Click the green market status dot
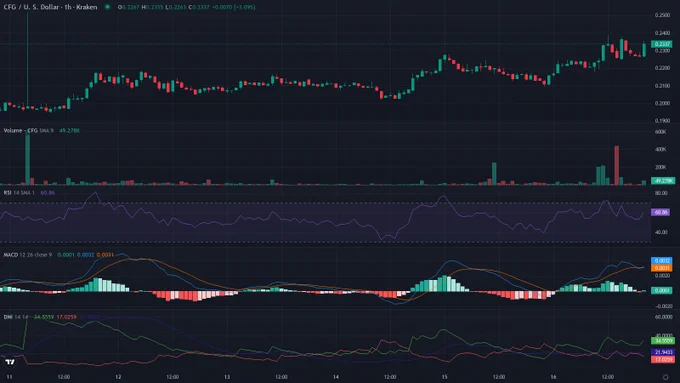Image resolution: width=680 pixels, height=383 pixels. click(x=107, y=7)
